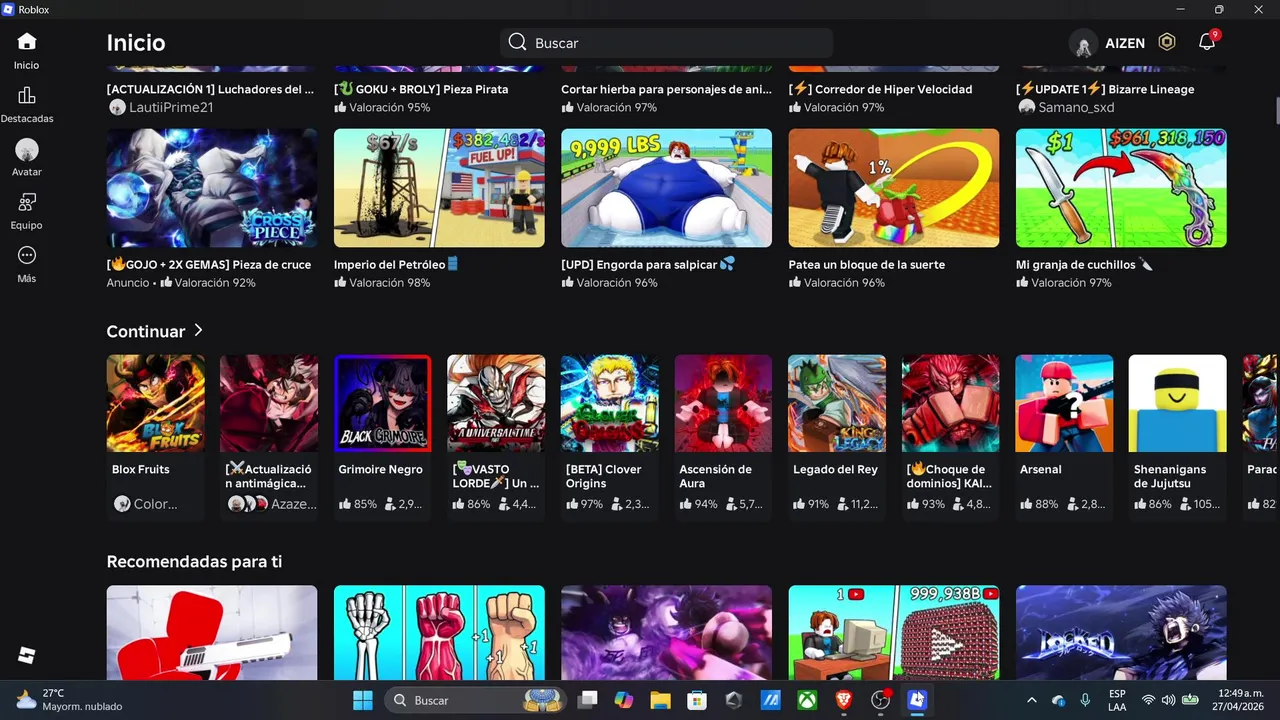Click the Luchadores del game title

coord(210,89)
